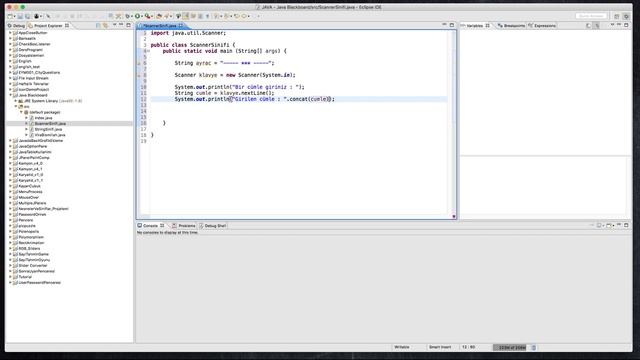Screen dimensions: 640x360
Task: Select the Project Explorer tab
Action: pos(48,25)
